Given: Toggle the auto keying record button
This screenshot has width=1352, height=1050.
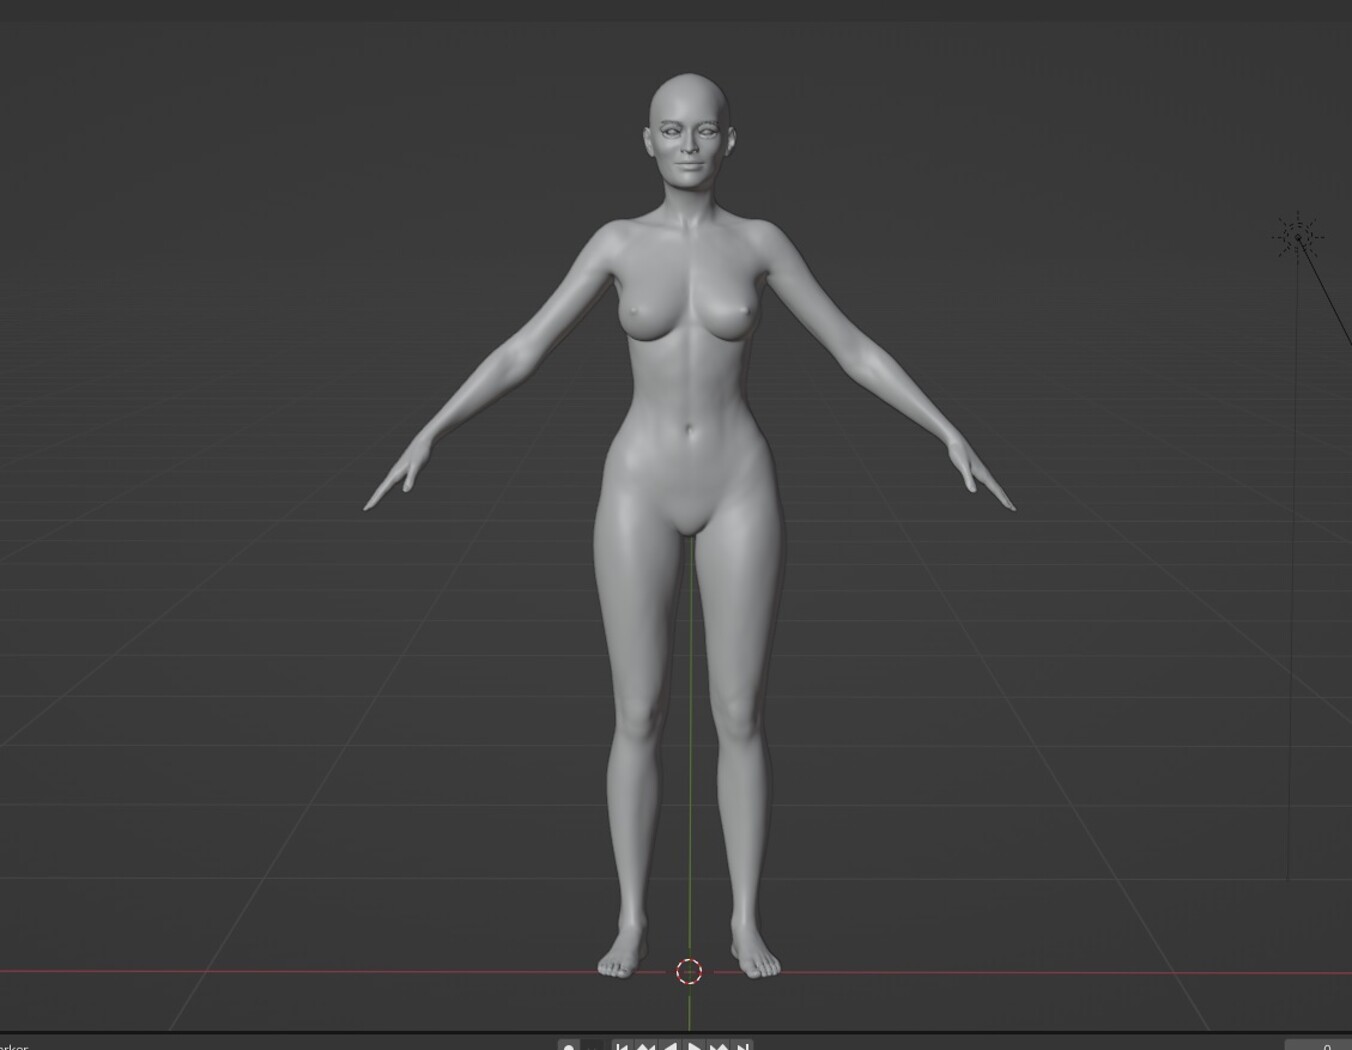Looking at the screenshot, I should 569,1045.
